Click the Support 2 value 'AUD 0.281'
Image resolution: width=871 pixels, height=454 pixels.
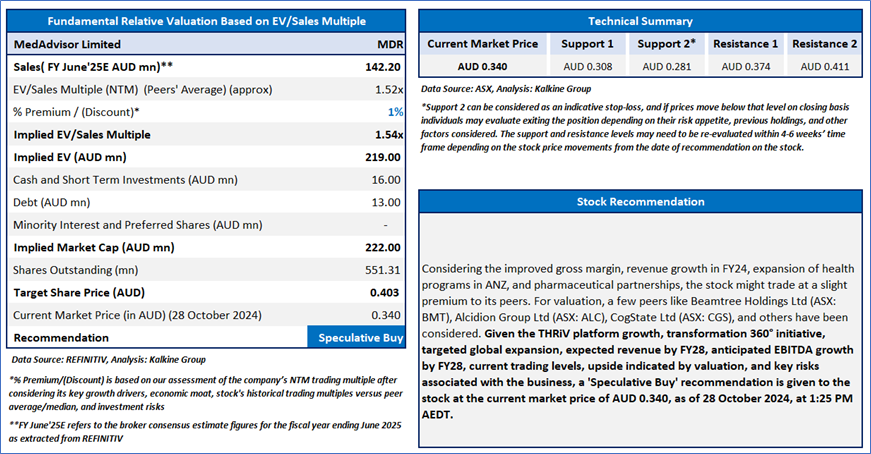(667, 67)
